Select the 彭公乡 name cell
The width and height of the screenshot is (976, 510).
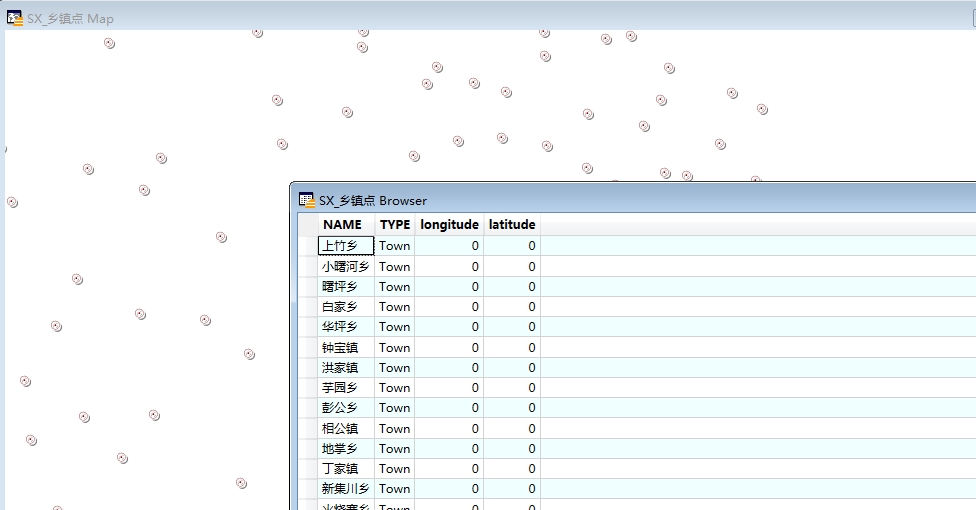tap(346, 408)
